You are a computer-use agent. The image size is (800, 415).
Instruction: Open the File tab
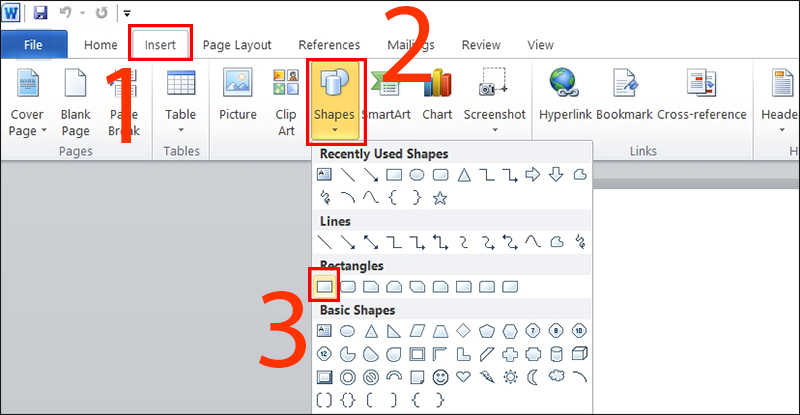click(x=34, y=44)
